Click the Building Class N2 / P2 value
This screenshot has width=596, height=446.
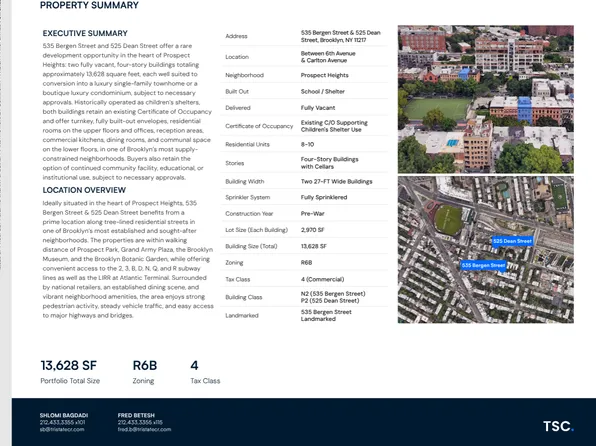333,297
